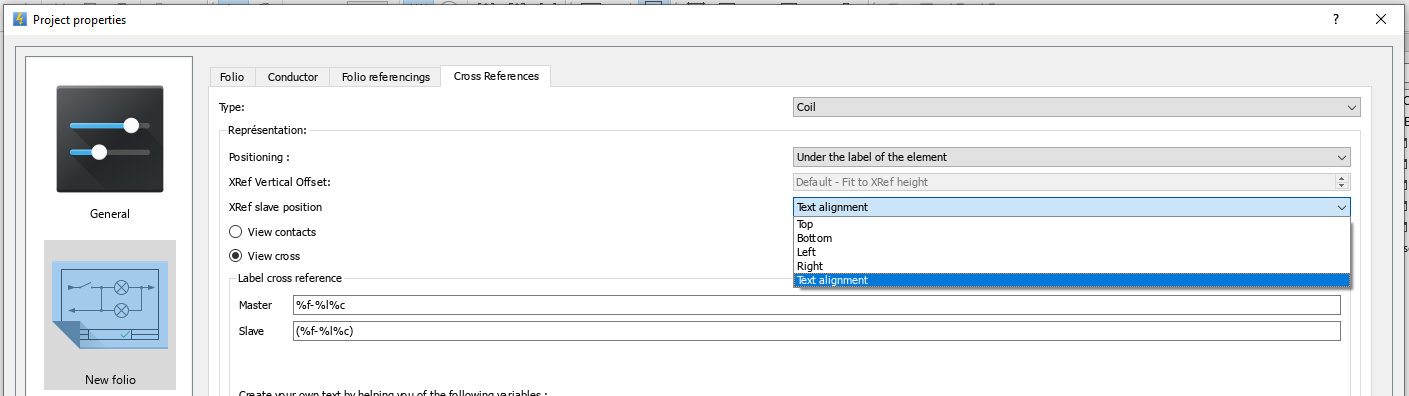This screenshot has height=396, width=1409.
Task: Choose Right from the dropdown list
Action: coord(1071,266)
